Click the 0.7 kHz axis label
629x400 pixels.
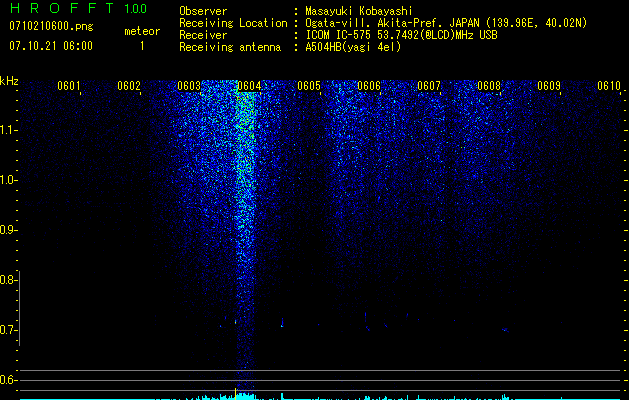pyautogui.click(x=8, y=330)
